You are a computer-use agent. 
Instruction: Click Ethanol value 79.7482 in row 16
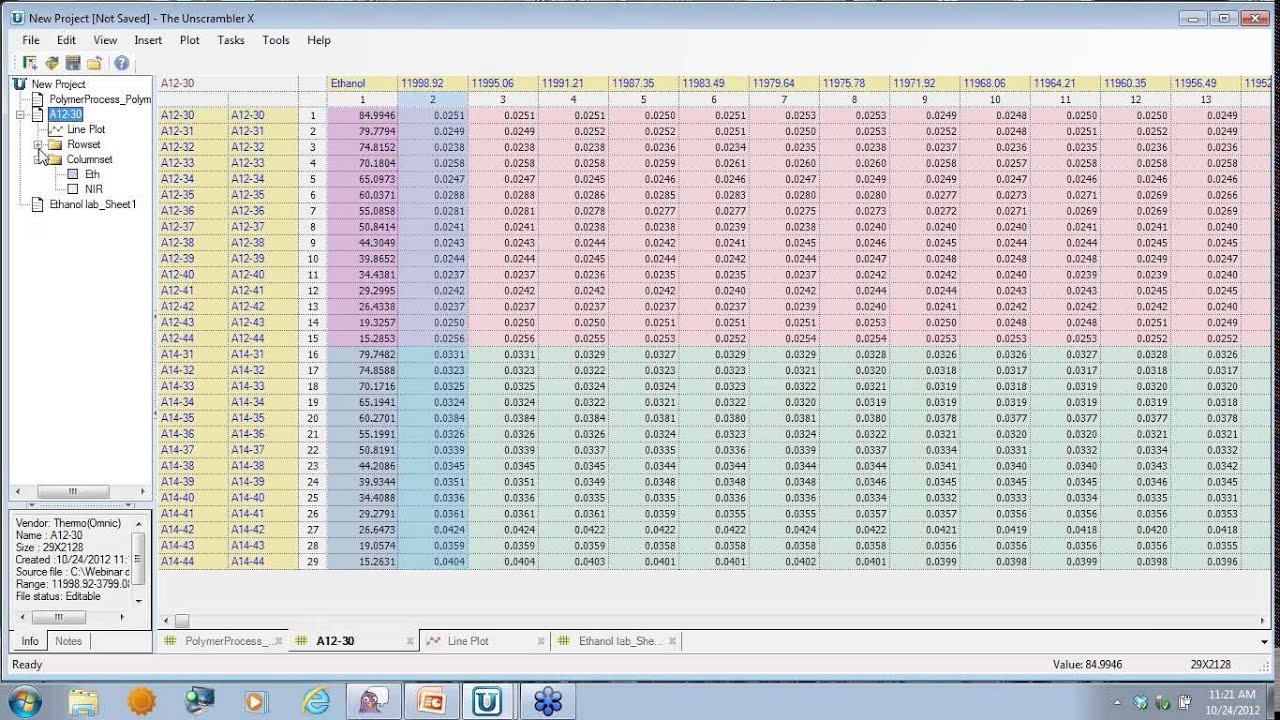[362, 354]
